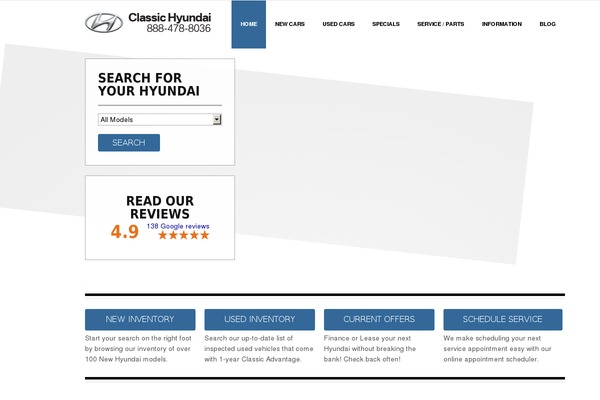Image resolution: width=600 pixels, height=400 pixels.
Task: Click the Schedule Service button
Action: tap(503, 319)
